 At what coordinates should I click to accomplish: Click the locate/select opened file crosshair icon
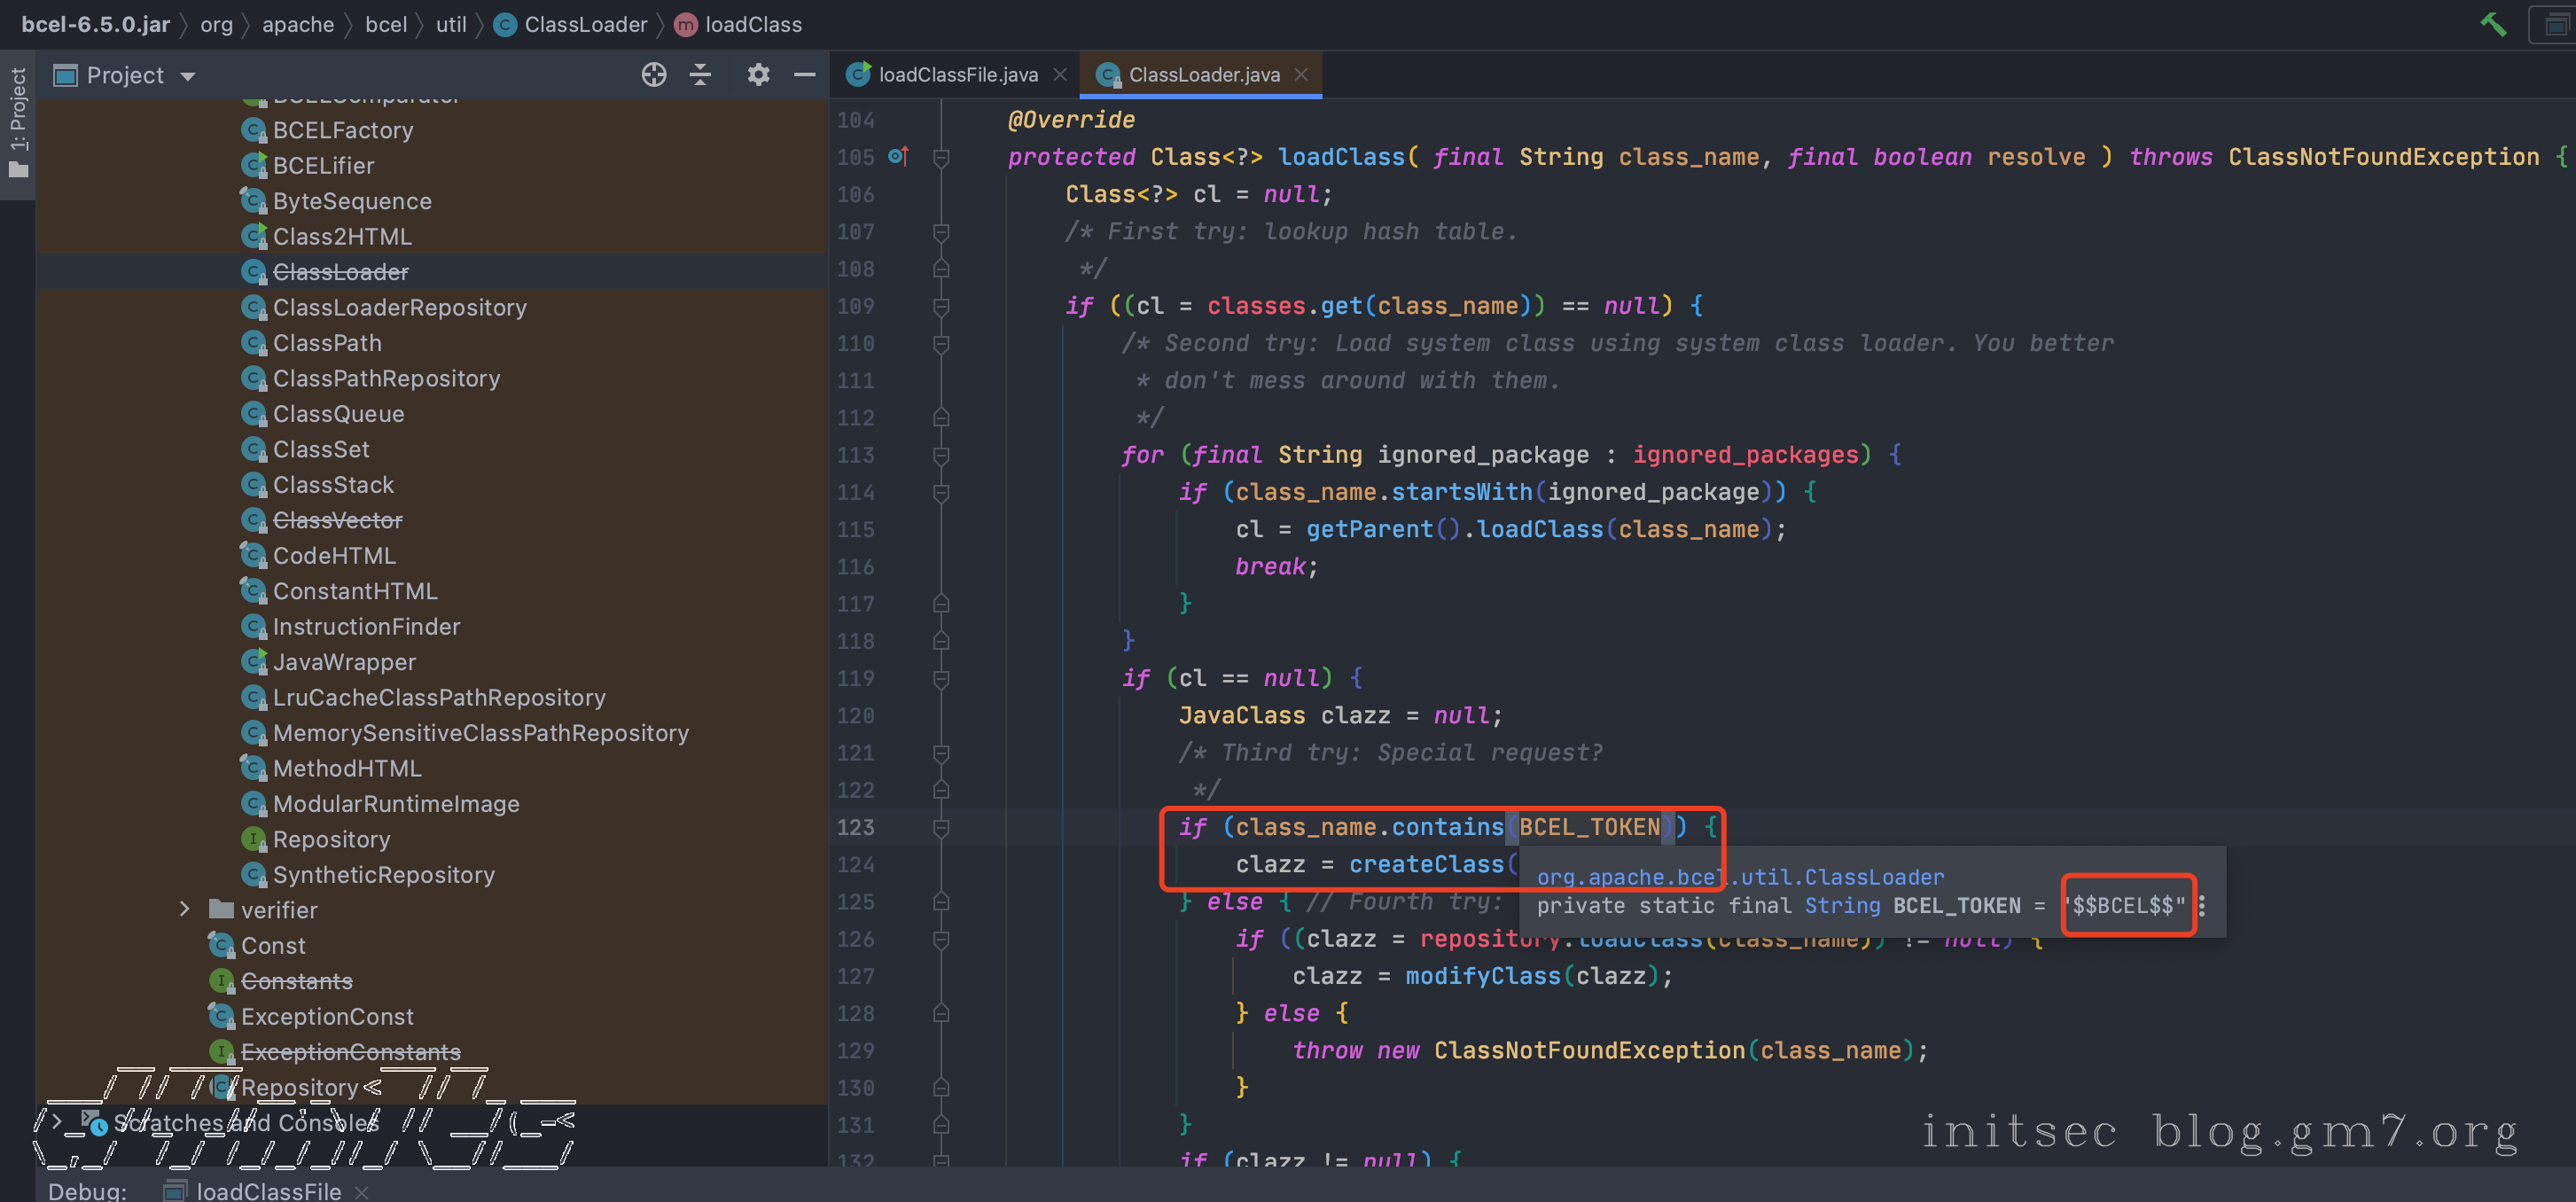(x=653, y=75)
